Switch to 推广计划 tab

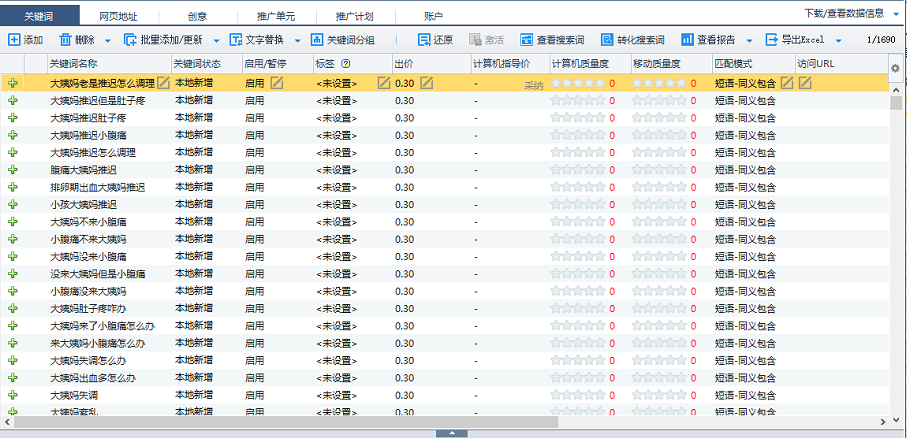tap(355, 16)
